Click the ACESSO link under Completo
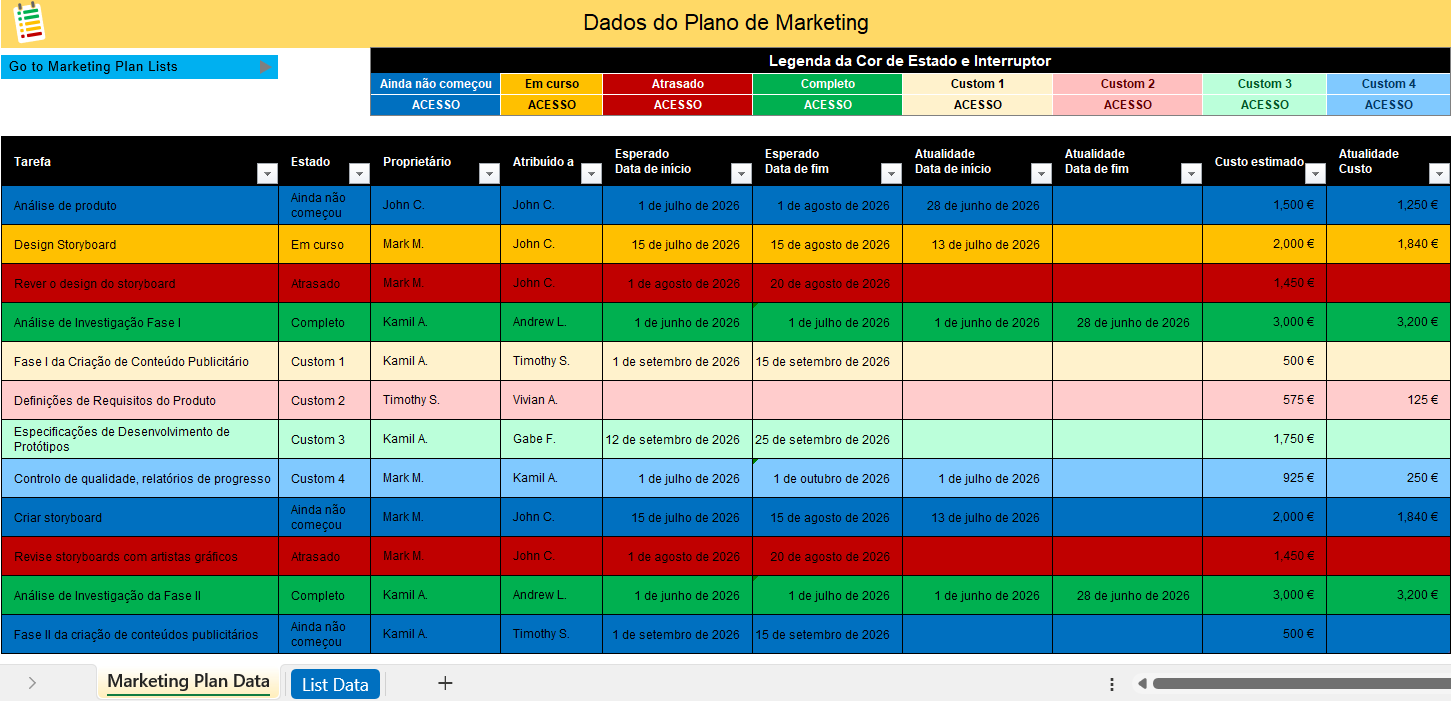1451x701 pixels. pos(827,103)
